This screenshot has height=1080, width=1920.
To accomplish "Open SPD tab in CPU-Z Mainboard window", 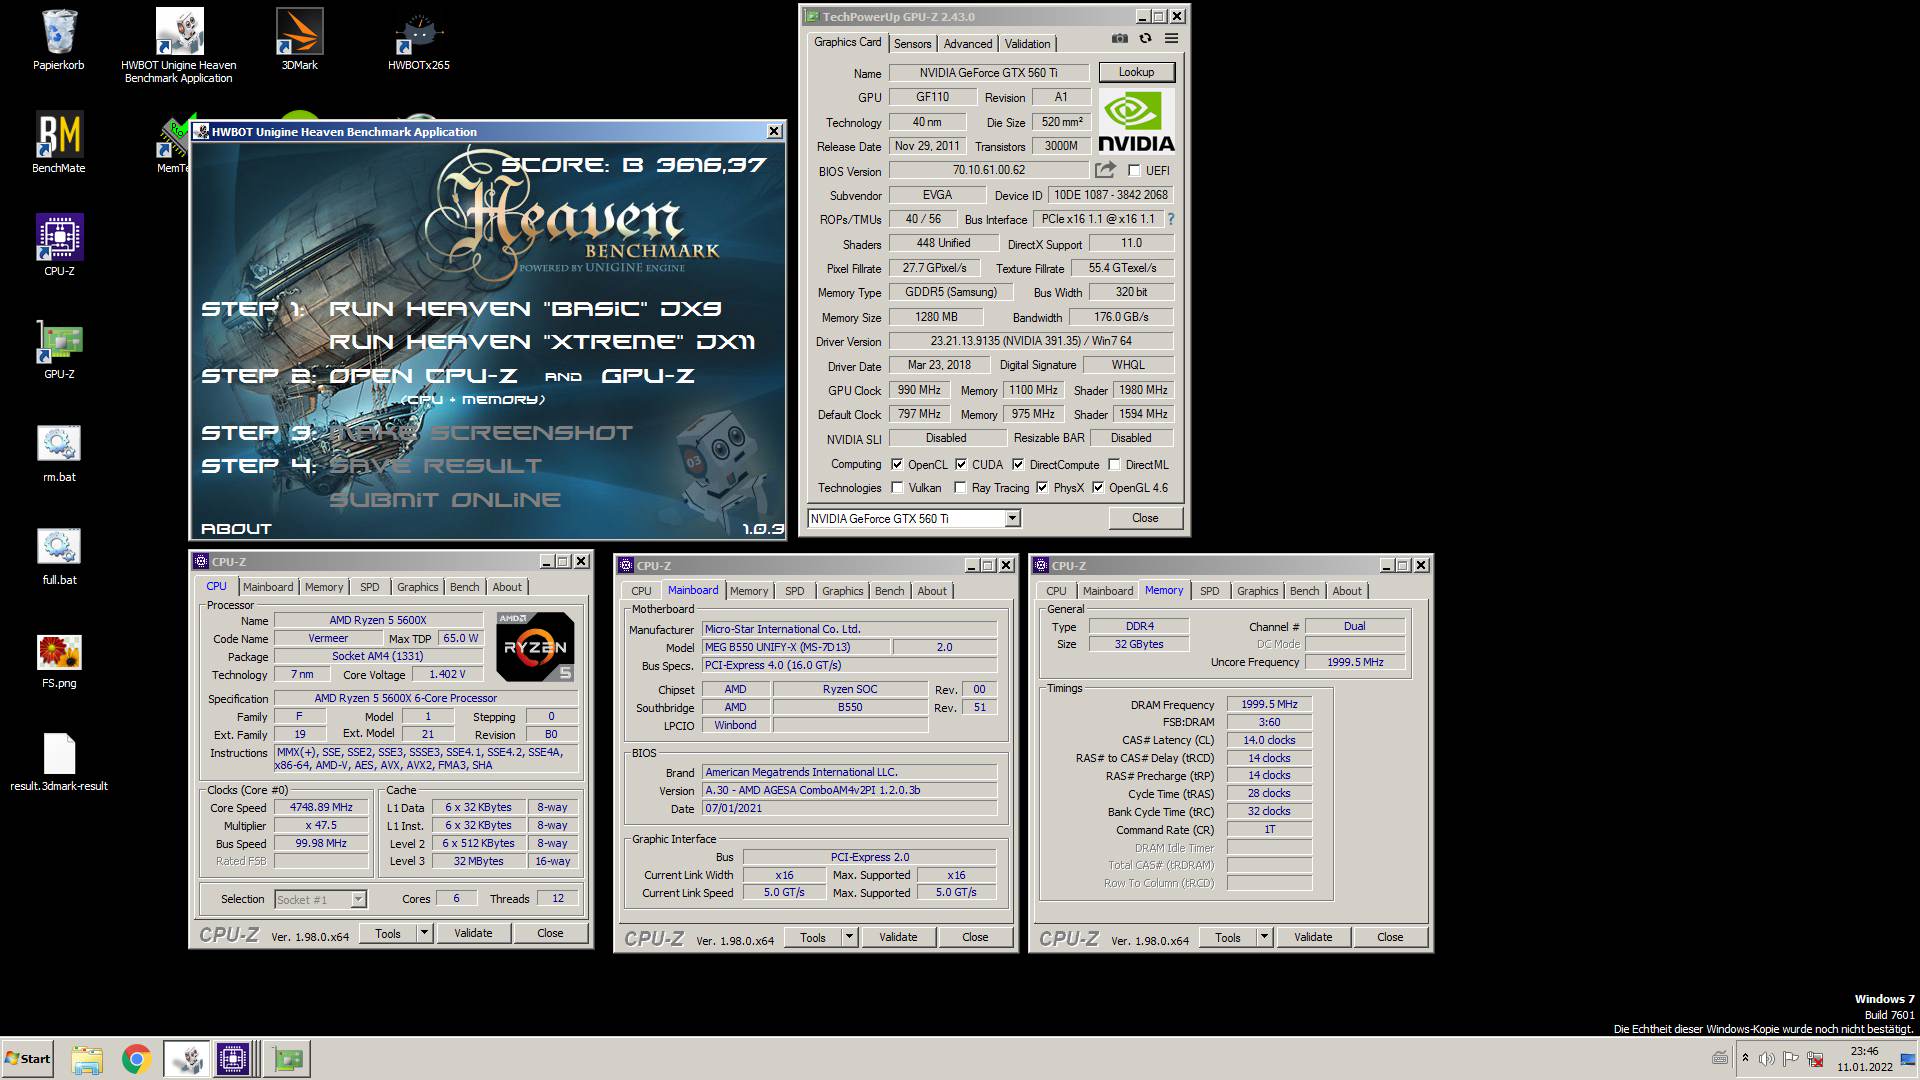I will click(x=794, y=591).
